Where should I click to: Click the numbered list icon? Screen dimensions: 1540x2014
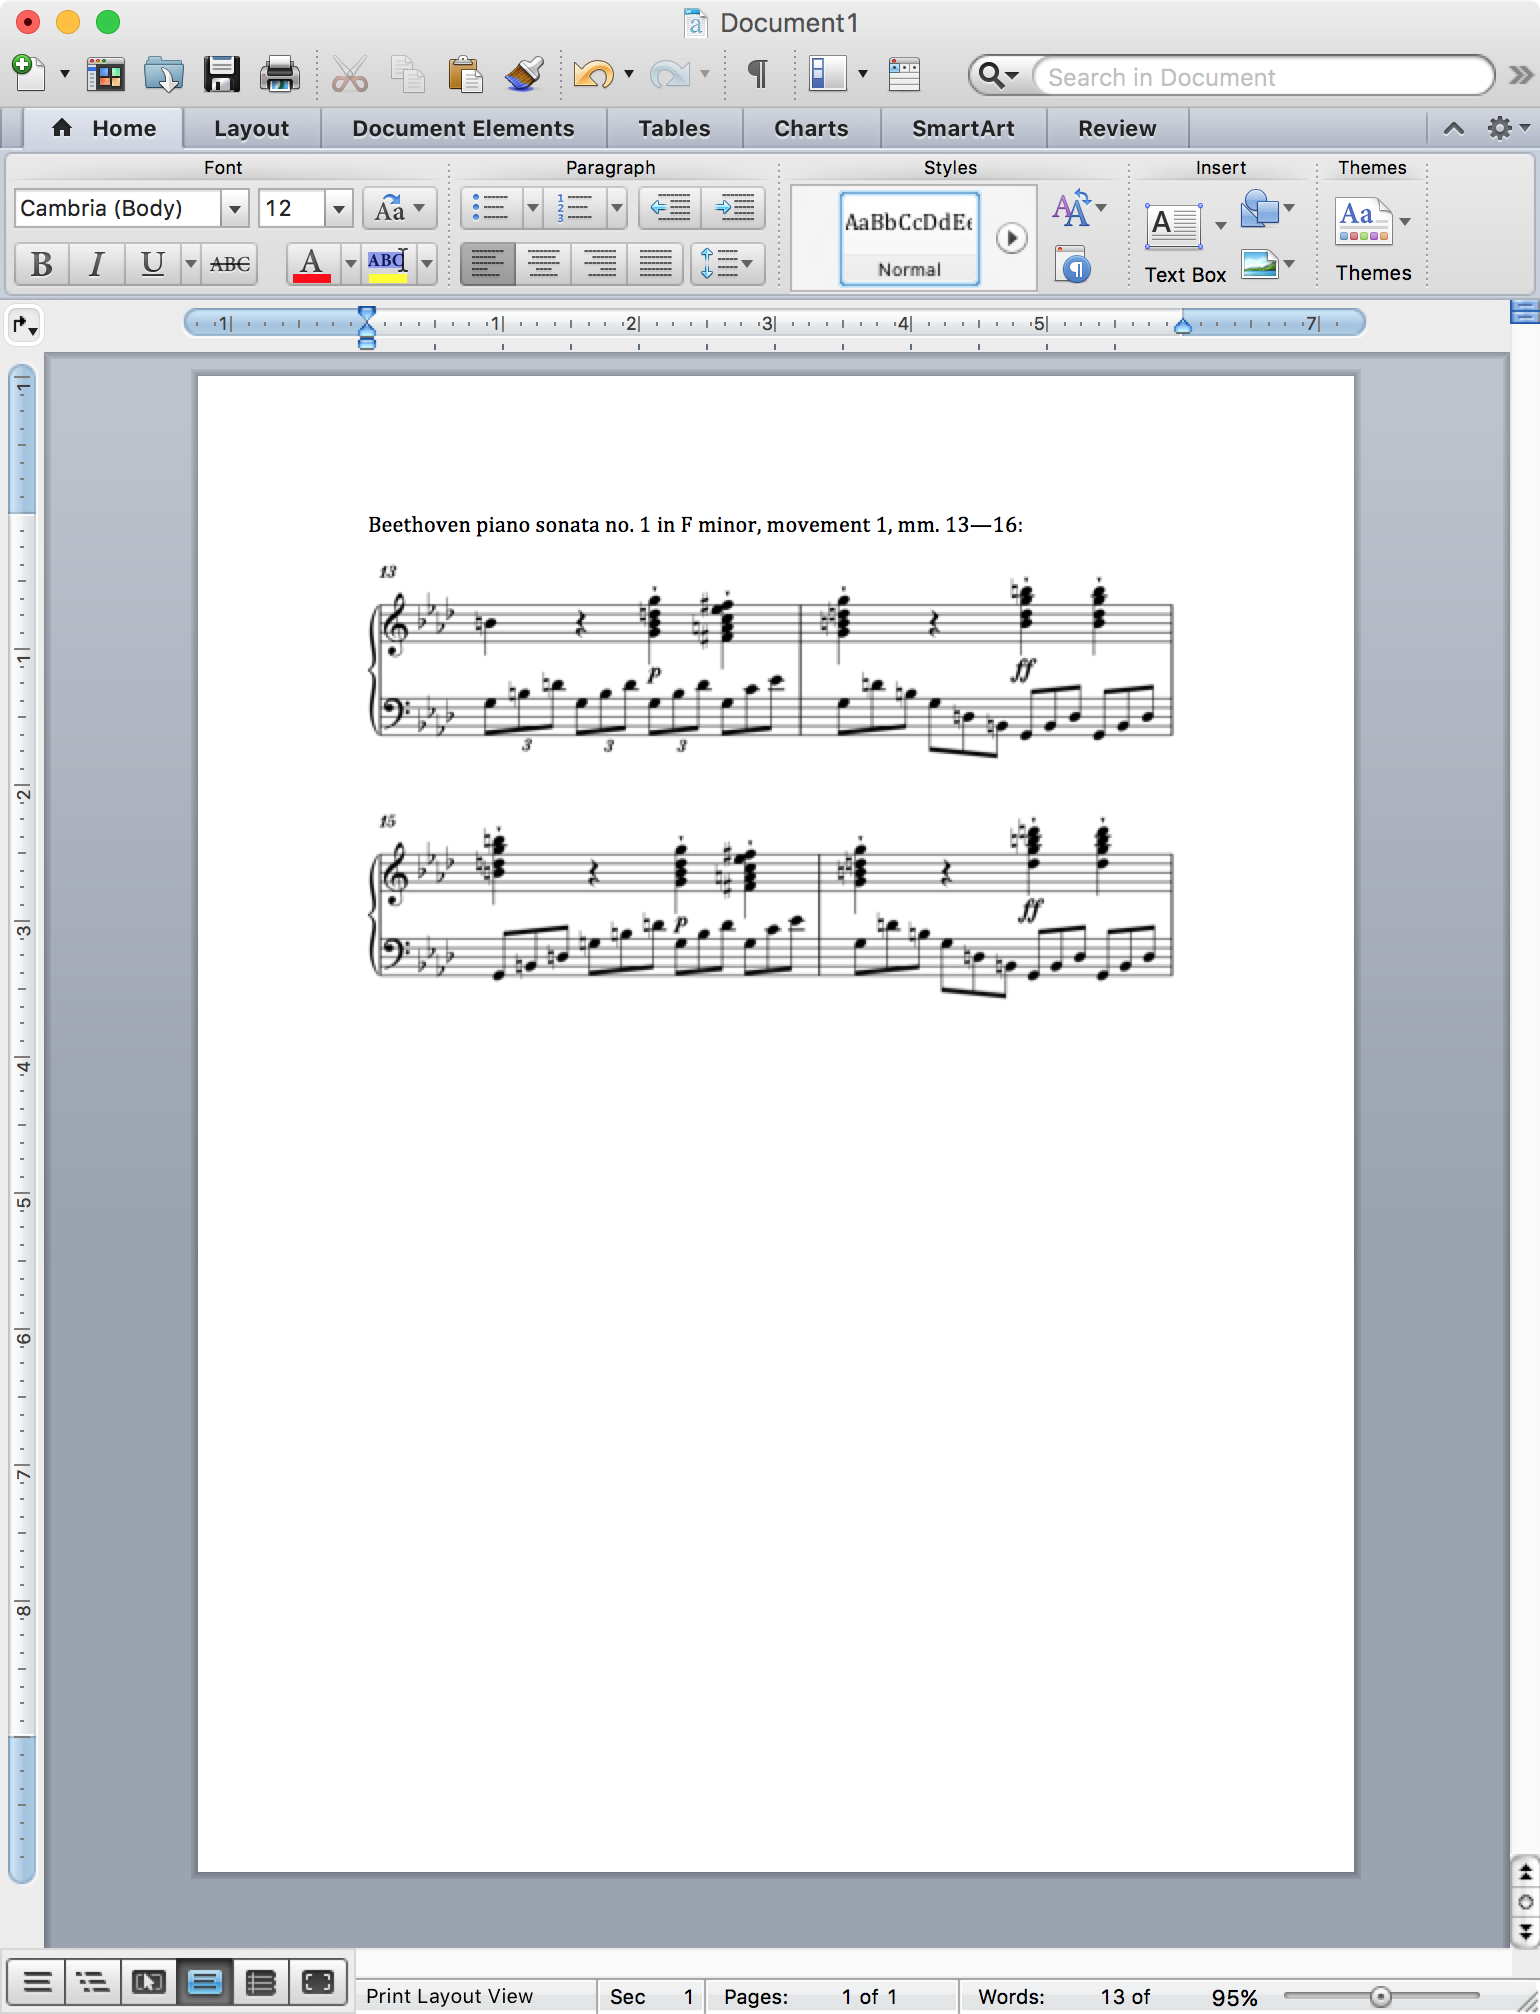575,208
